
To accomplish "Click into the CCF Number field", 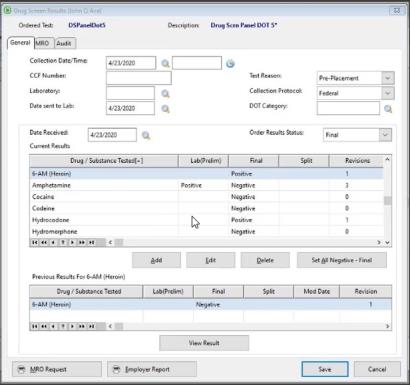I will pos(139,78).
